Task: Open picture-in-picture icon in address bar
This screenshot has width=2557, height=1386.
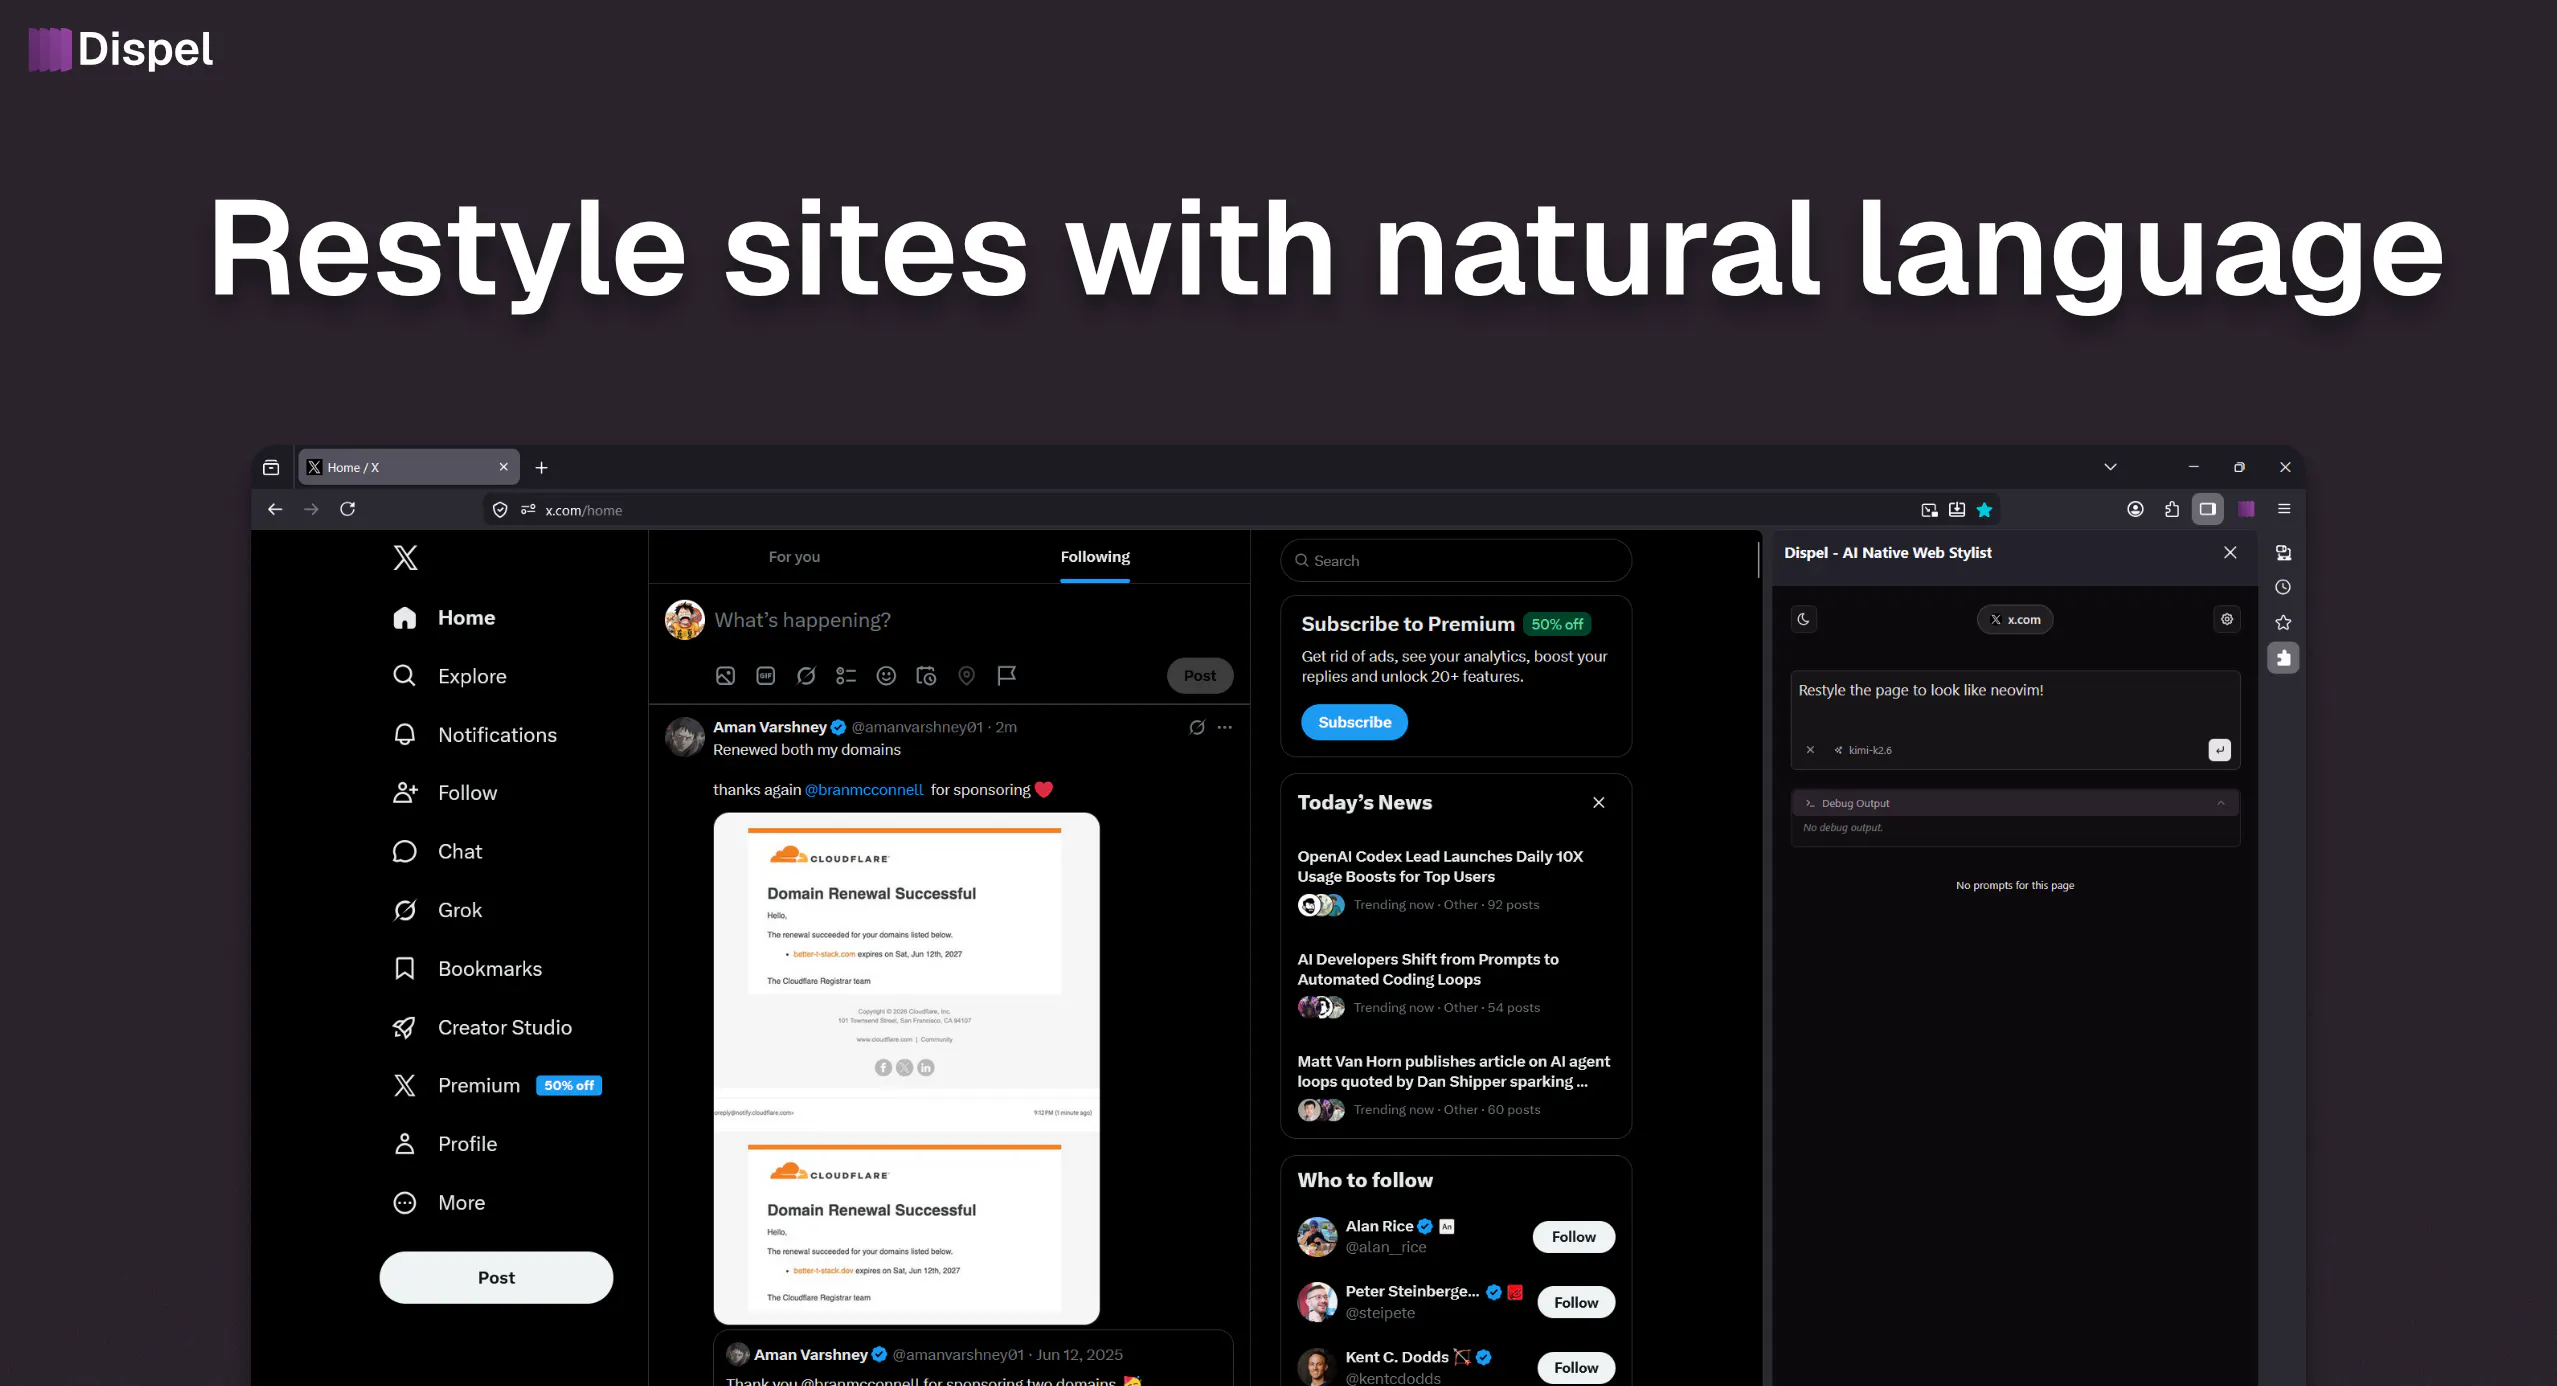Action: (1929, 510)
